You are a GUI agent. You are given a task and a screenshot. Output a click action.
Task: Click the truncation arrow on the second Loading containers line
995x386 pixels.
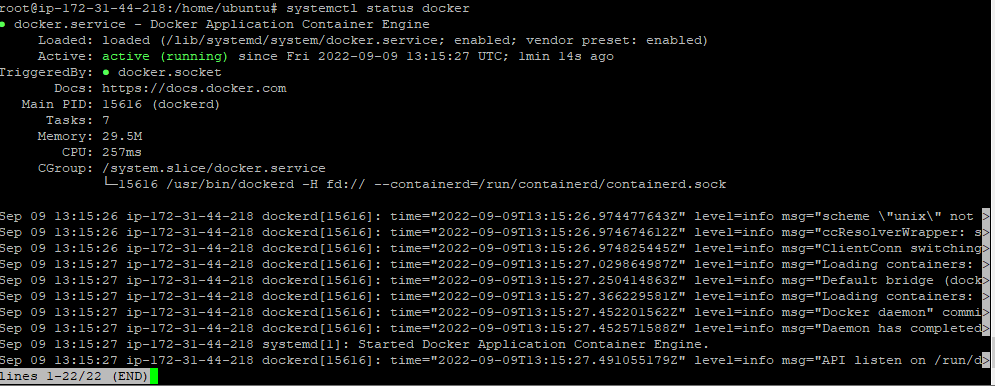click(x=985, y=296)
